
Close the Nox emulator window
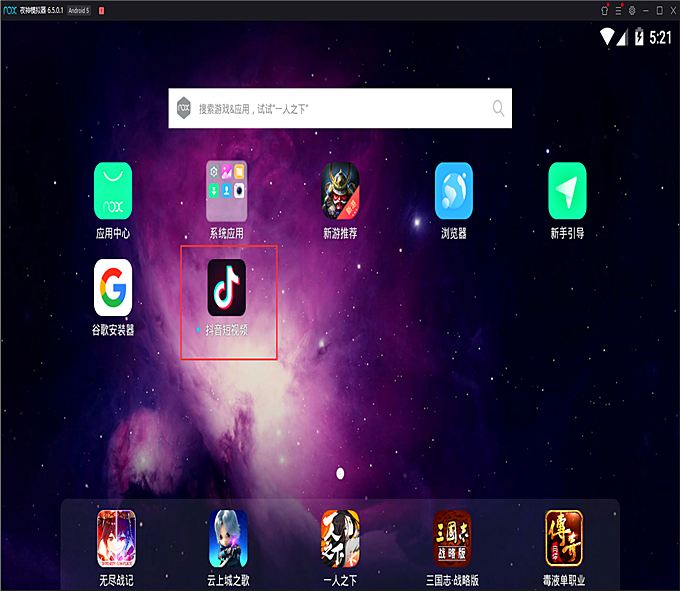click(673, 10)
